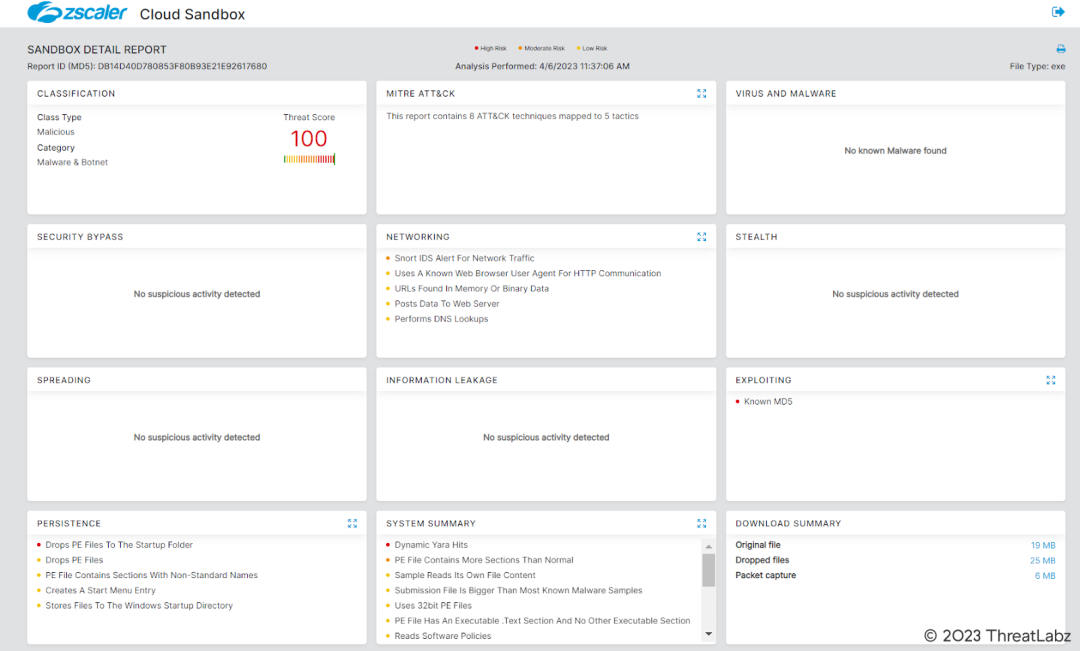Viewport: 1080px width, 651px height.
Task: Expand the MITRE ATT&CK panel
Action: (701, 94)
